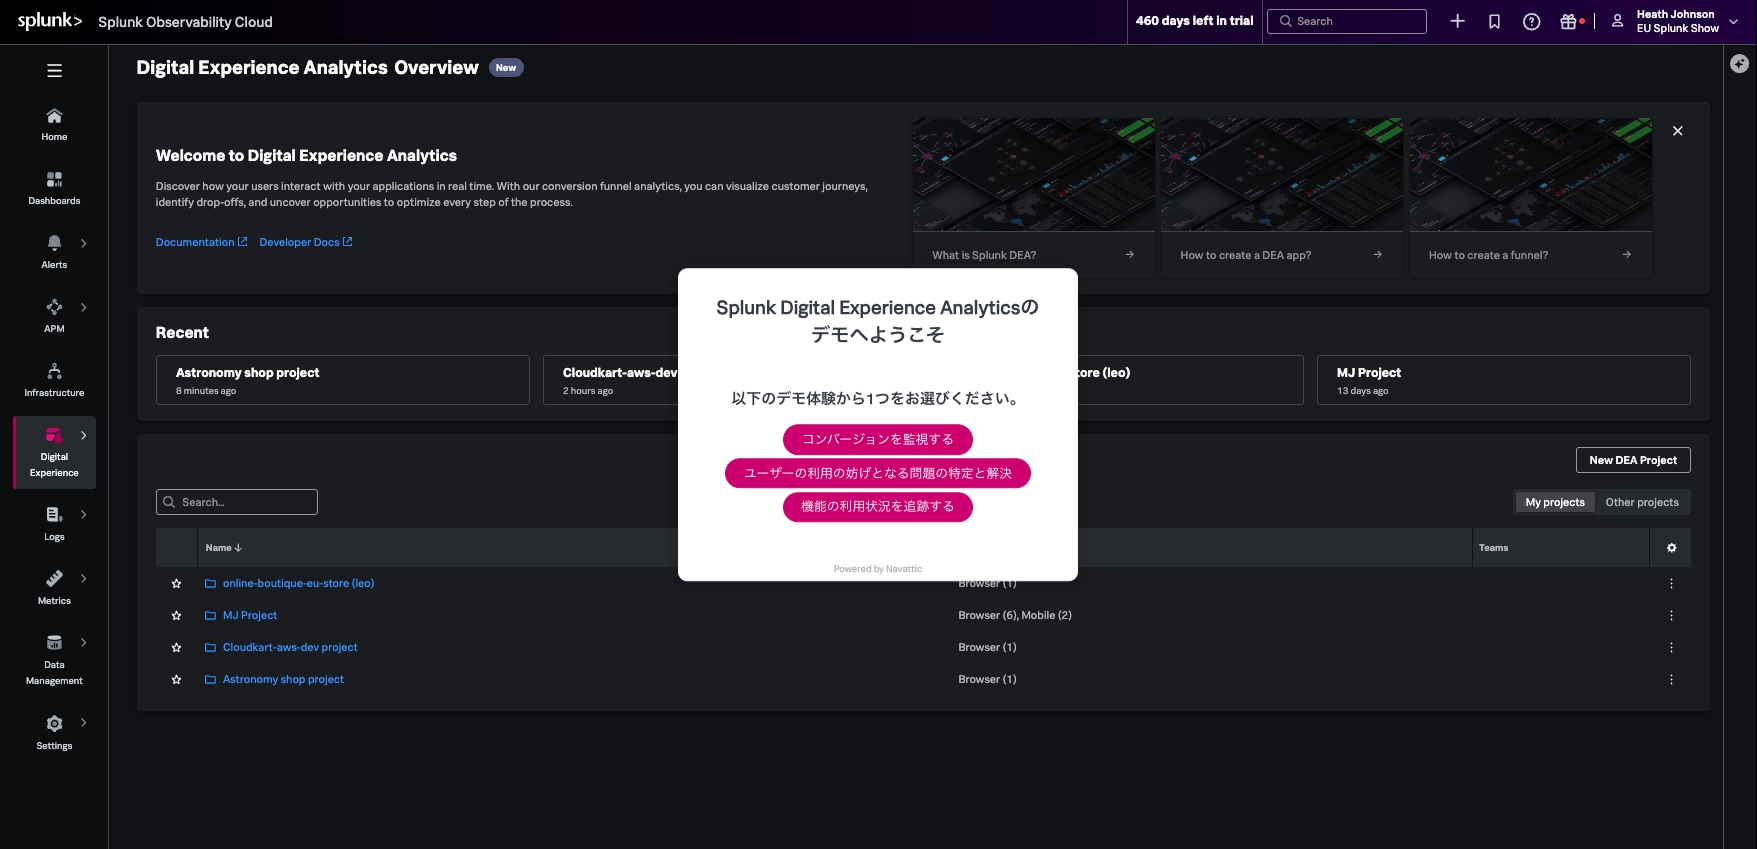Open the What's New gift icon
The height and width of the screenshot is (849, 1757).
1569,21
